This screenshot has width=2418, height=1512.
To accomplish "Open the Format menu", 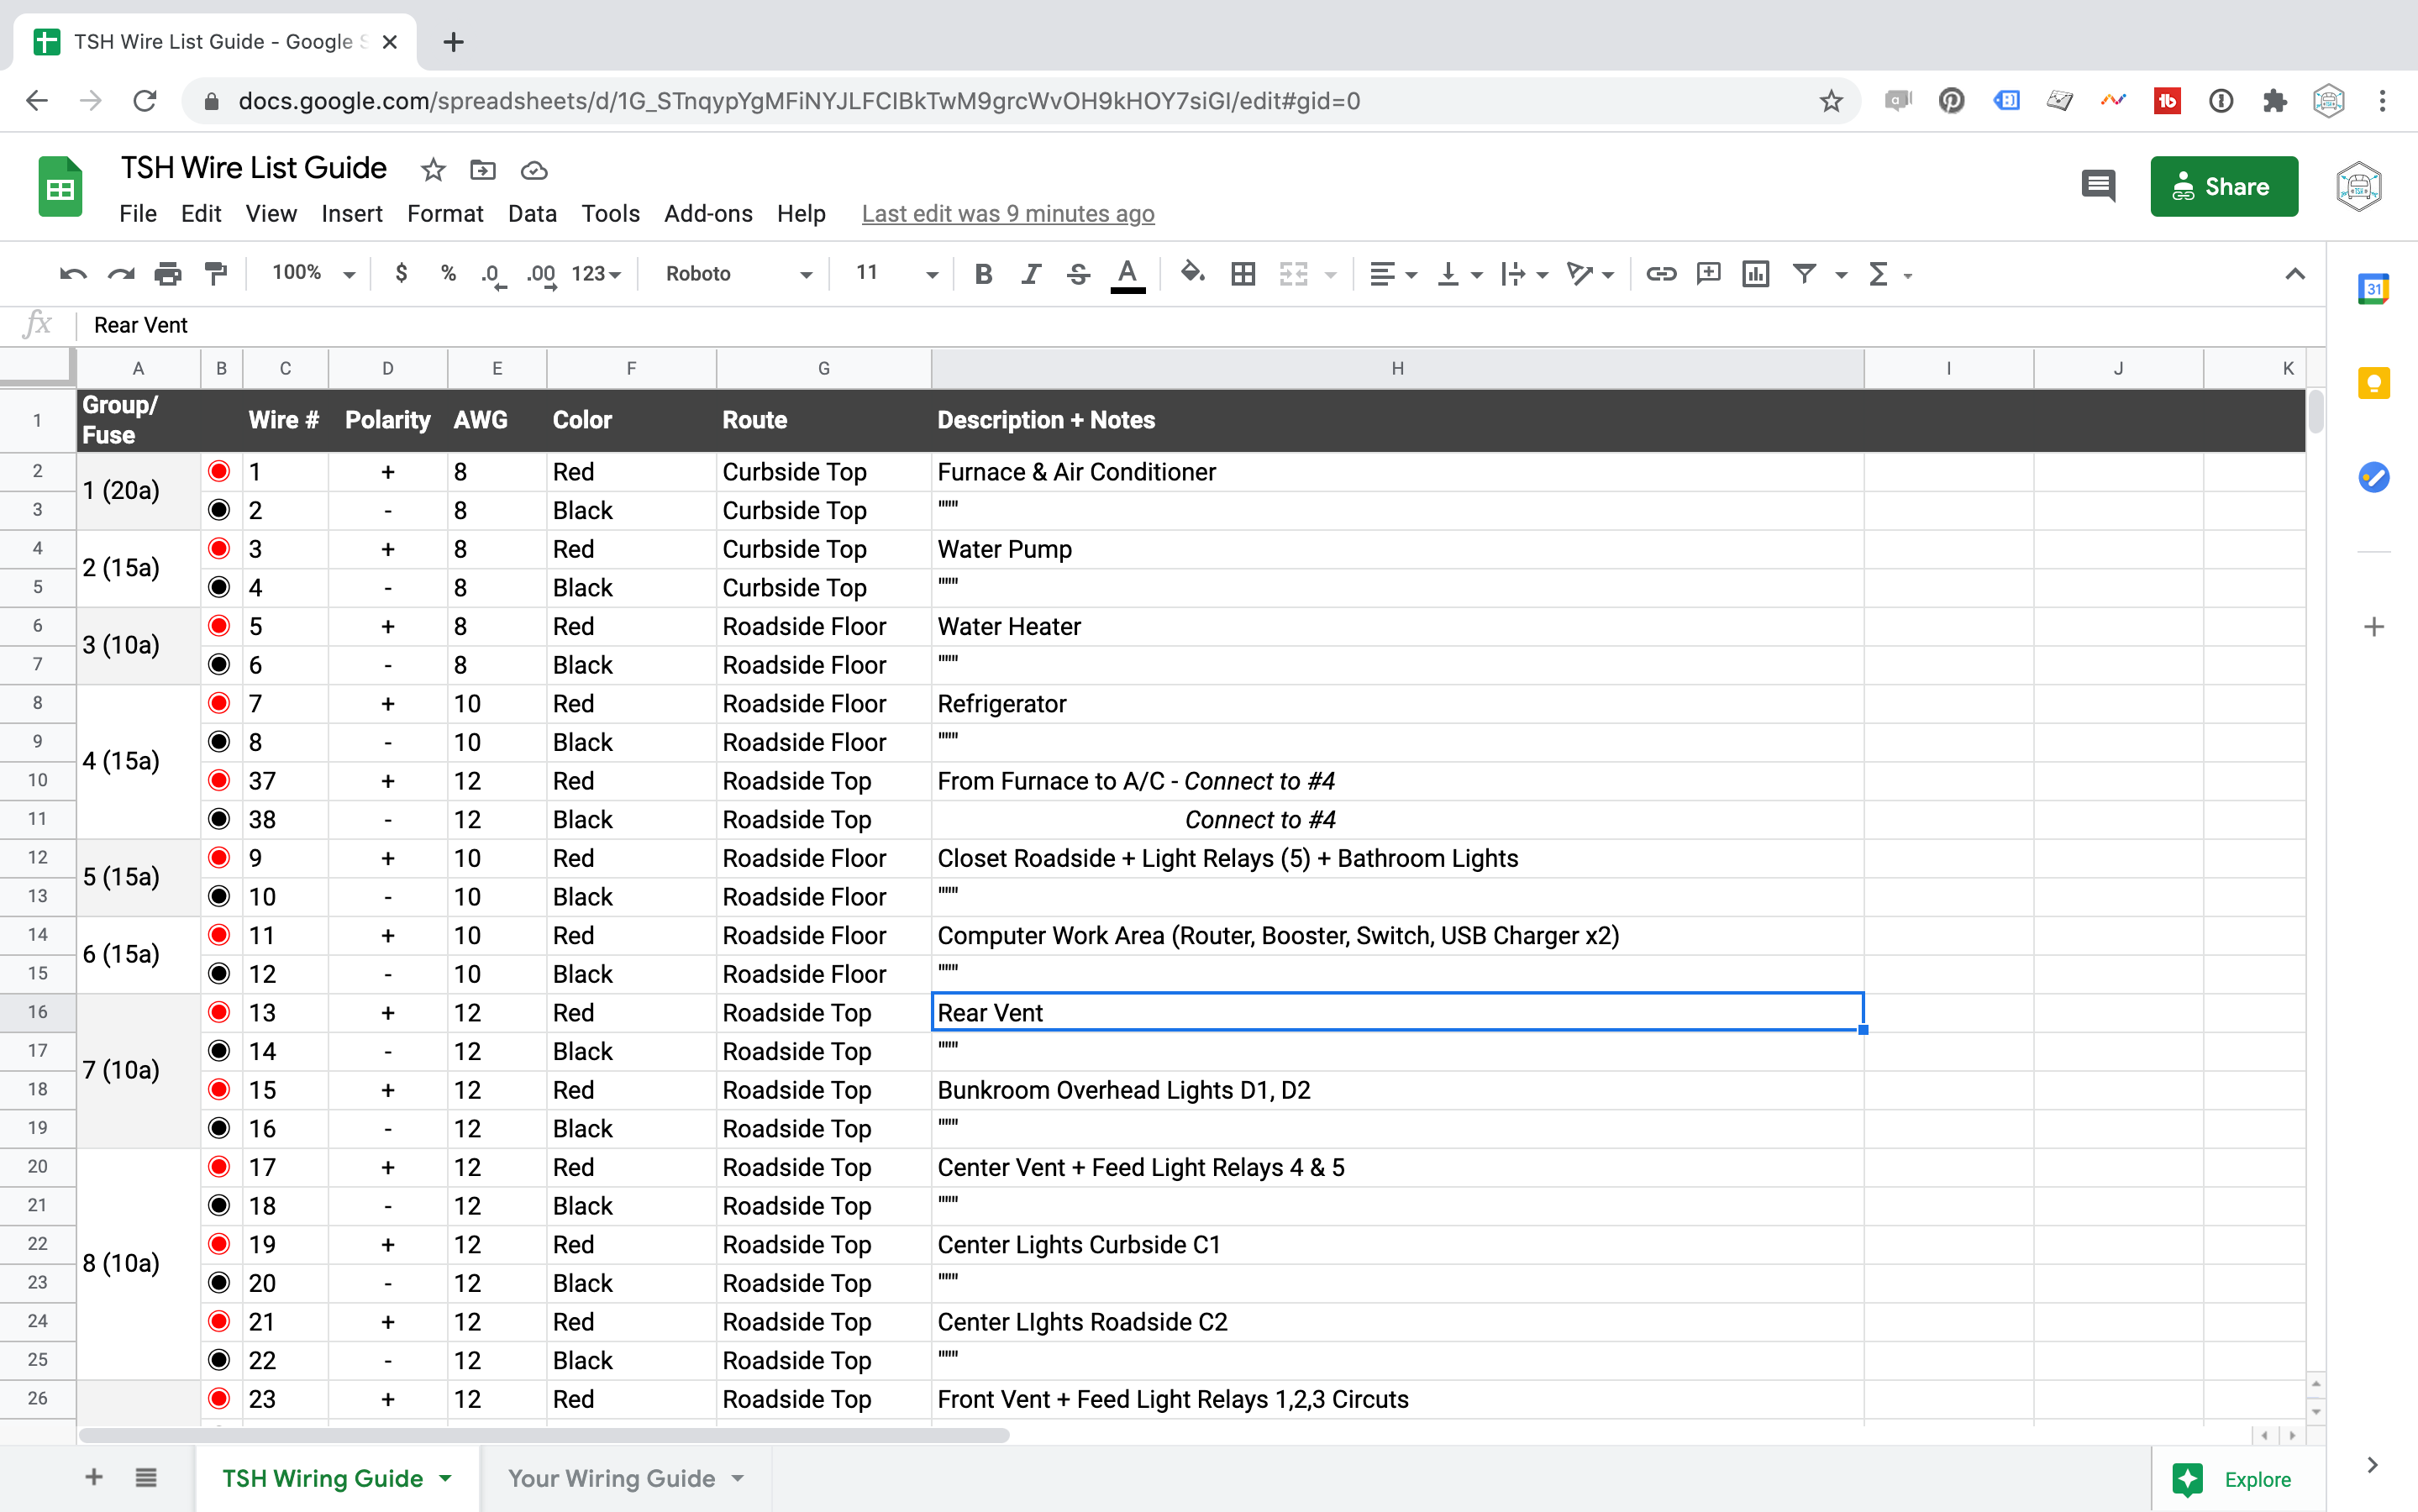I will tap(445, 213).
